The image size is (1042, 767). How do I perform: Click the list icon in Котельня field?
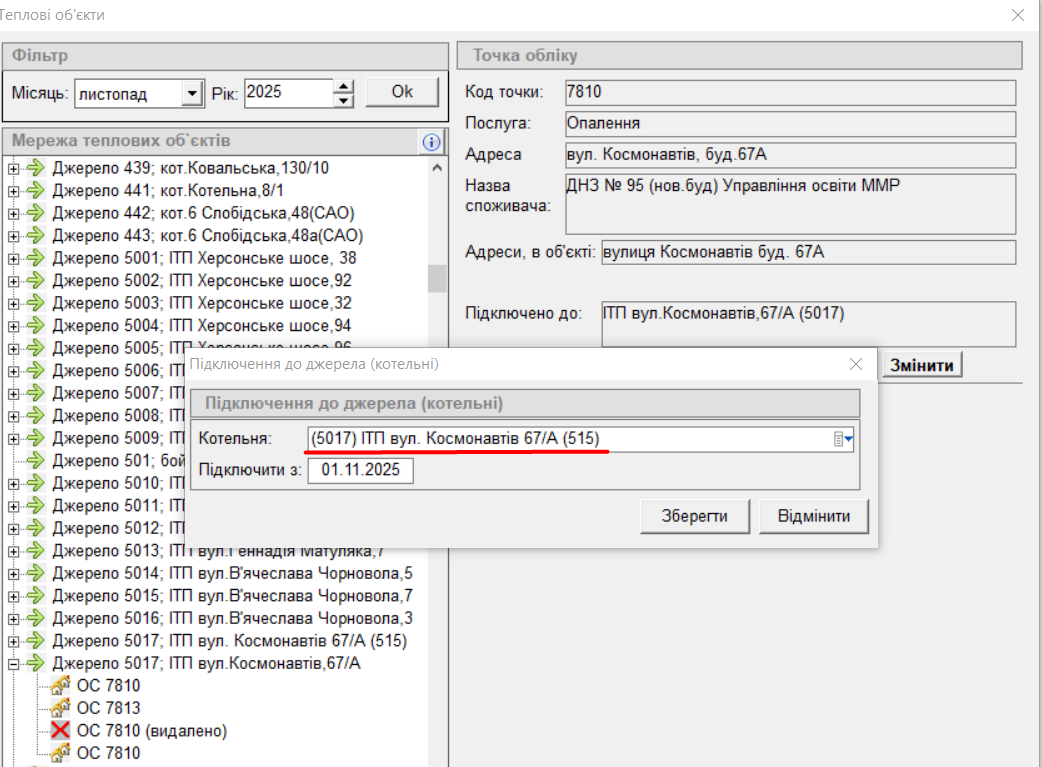[837, 439]
